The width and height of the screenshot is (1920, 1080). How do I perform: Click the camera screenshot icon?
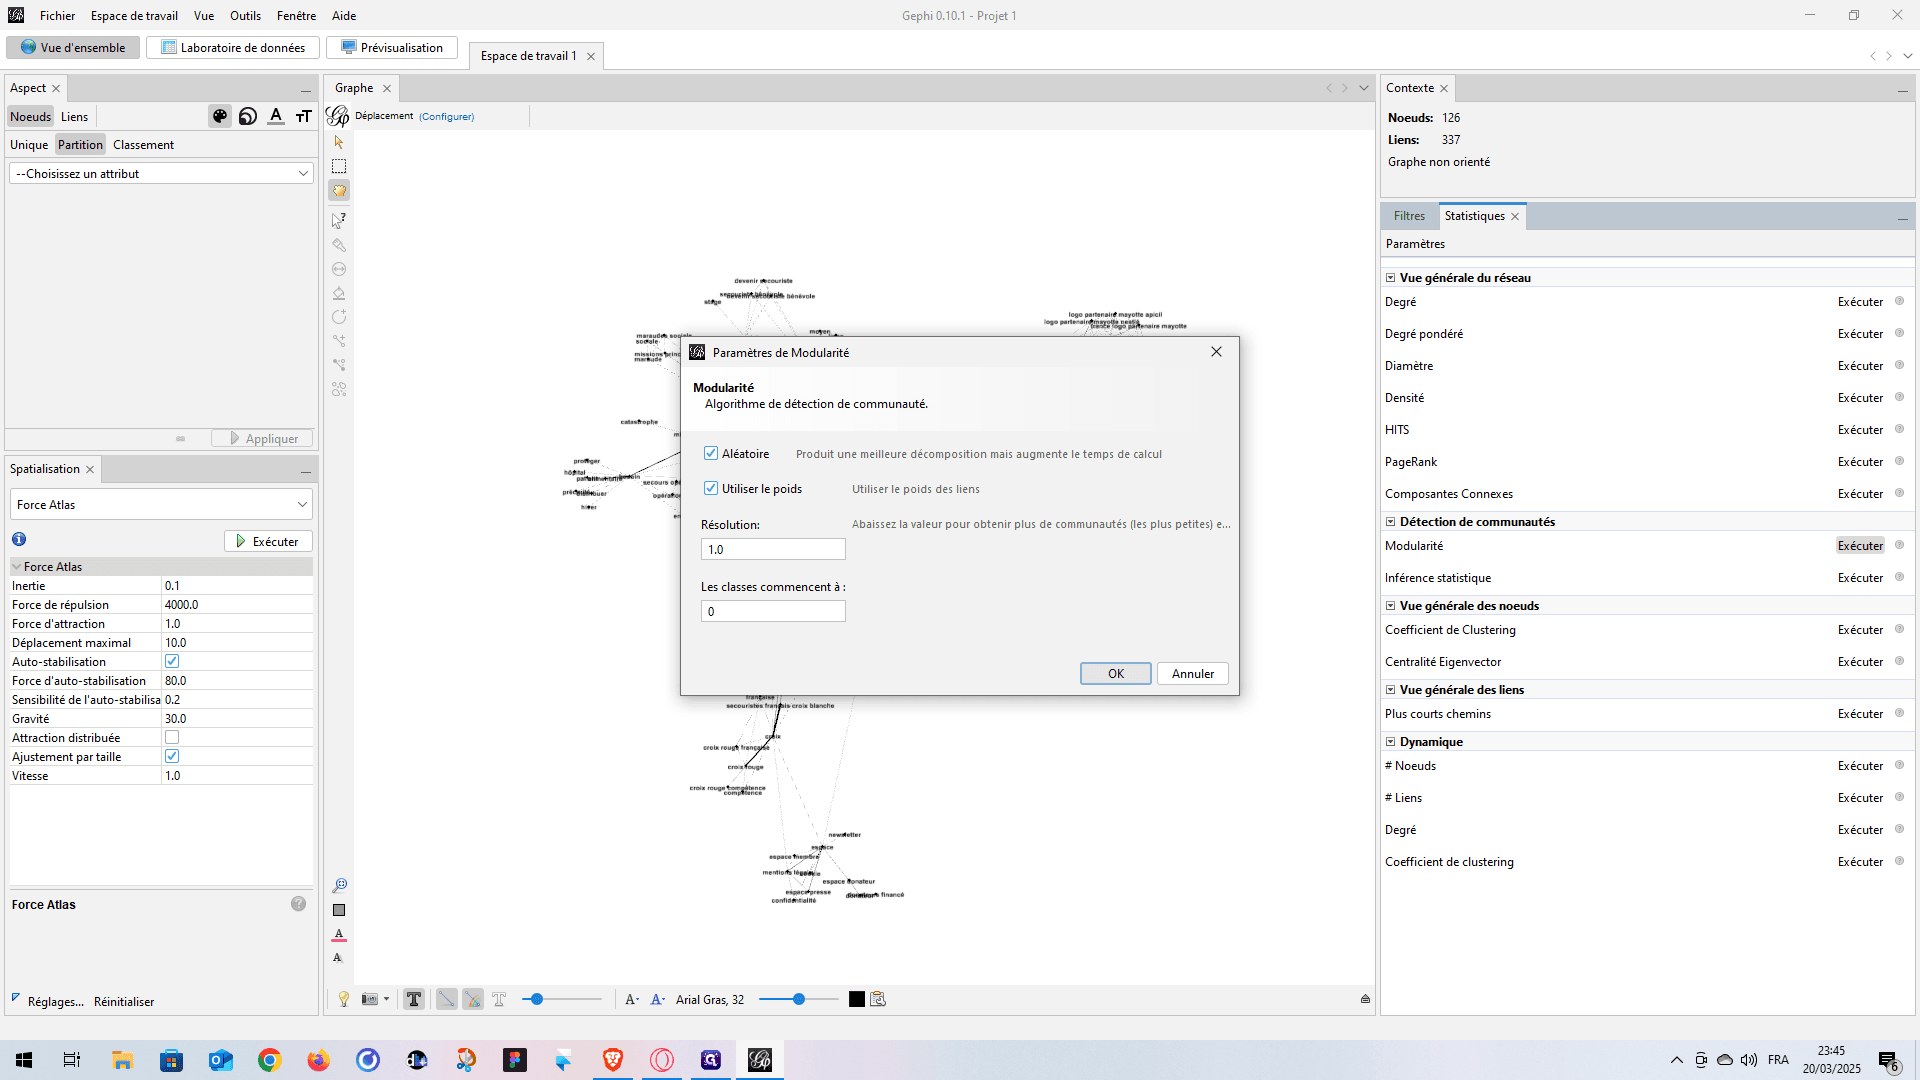point(370,999)
